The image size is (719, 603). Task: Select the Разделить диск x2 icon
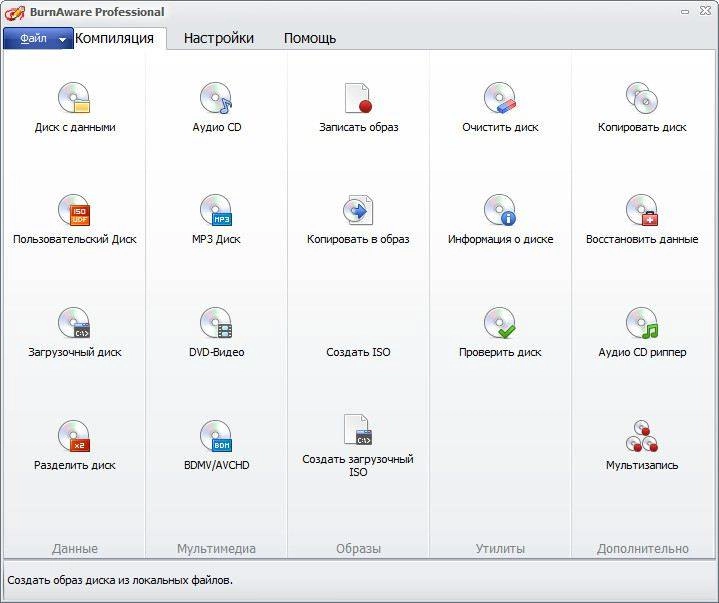point(74,436)
